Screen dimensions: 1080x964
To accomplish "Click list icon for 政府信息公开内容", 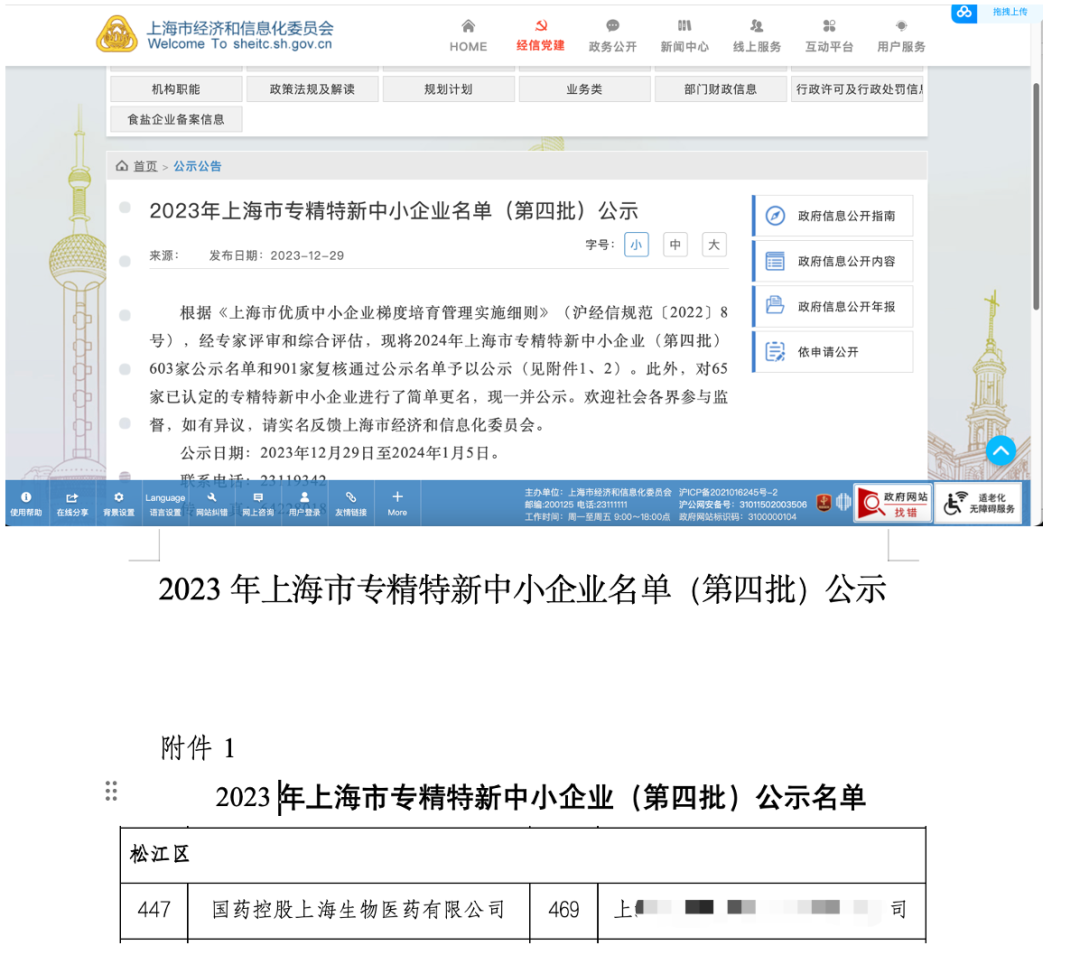I will click(775, 261).
